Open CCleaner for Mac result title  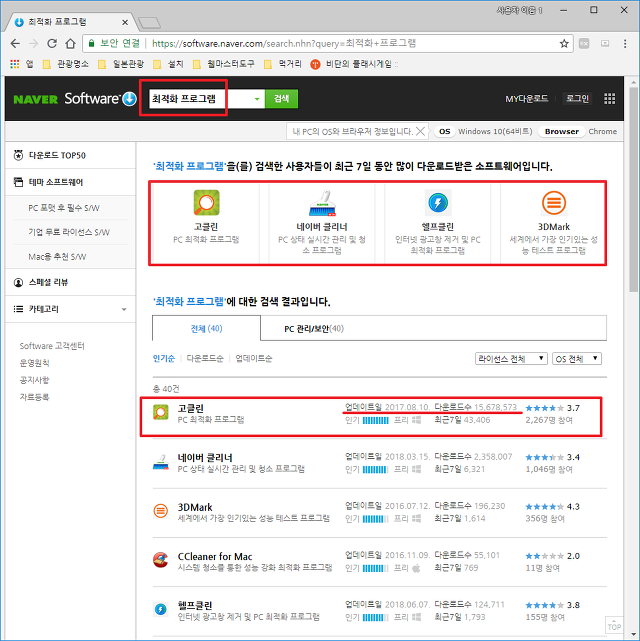[215, 556]
